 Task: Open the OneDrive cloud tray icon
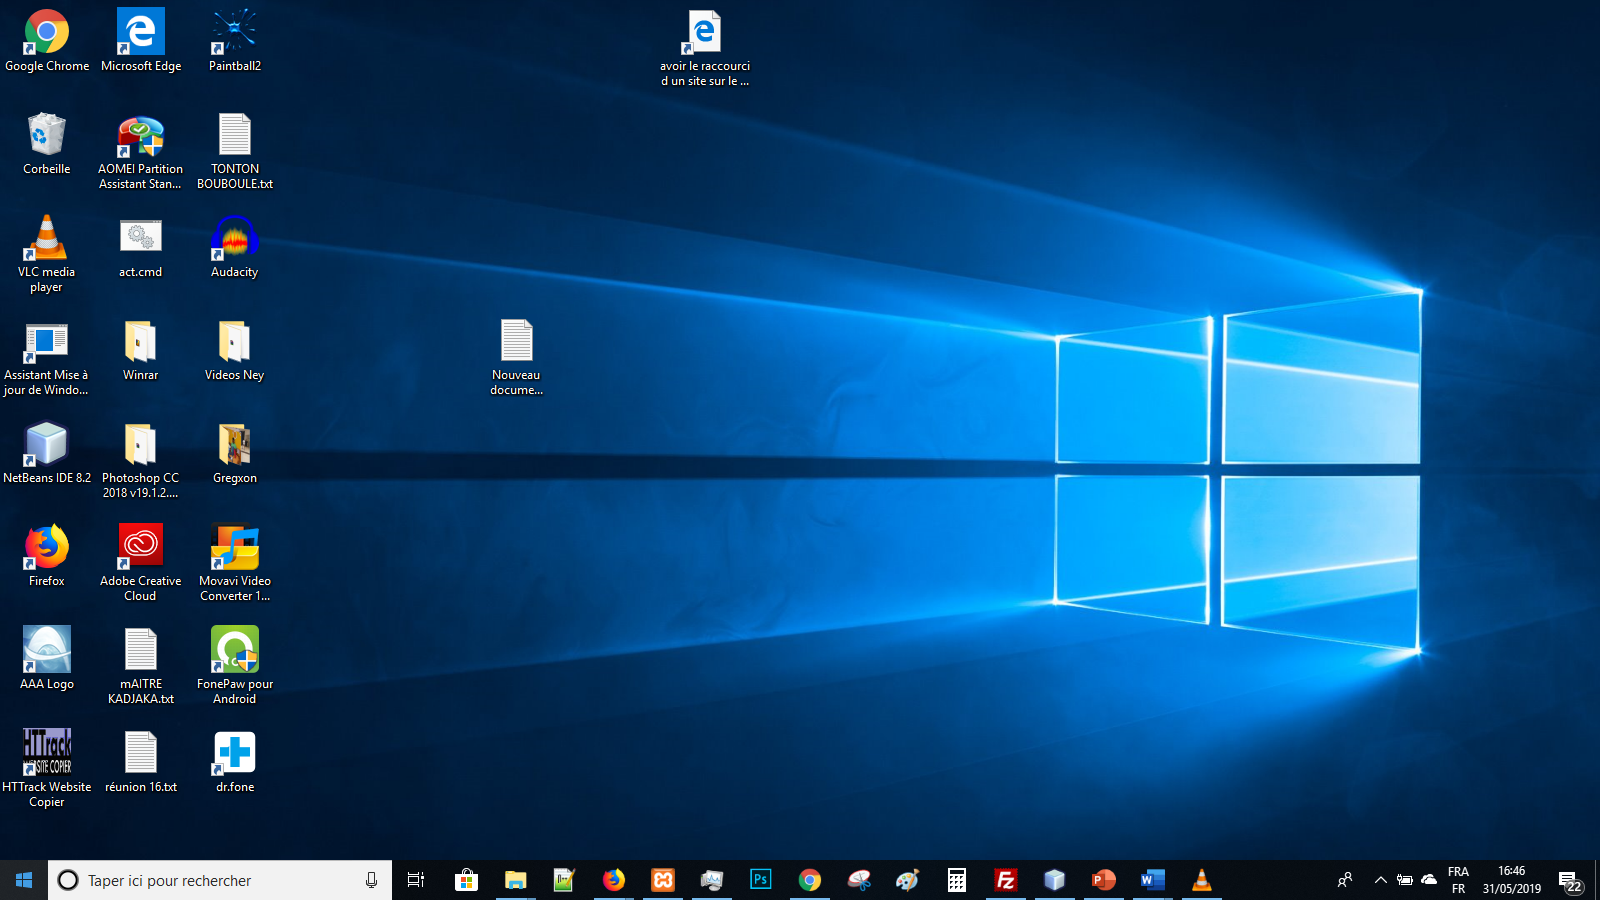(x=1429, y=880)
